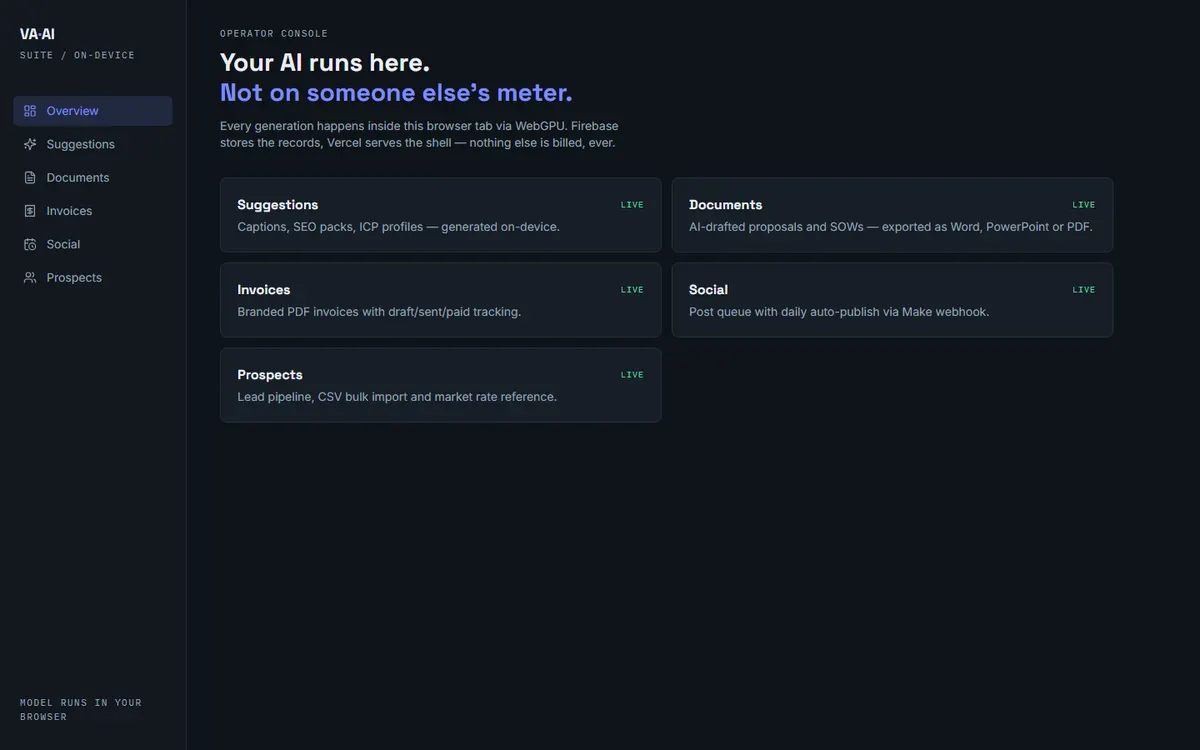Open the Documents card title
Viewport: 1200px width, 750px height.
coord(726,205)
